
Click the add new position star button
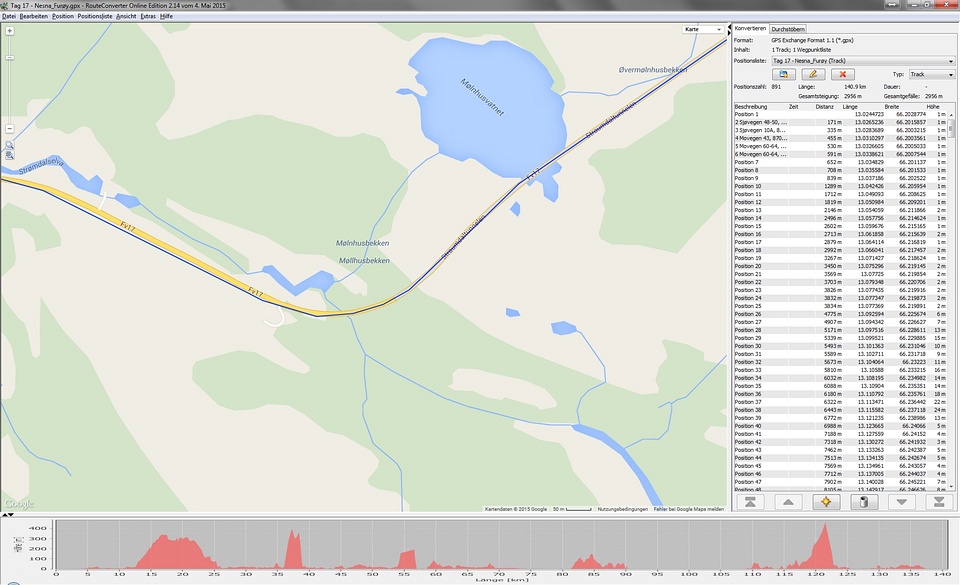pos(825,502)
